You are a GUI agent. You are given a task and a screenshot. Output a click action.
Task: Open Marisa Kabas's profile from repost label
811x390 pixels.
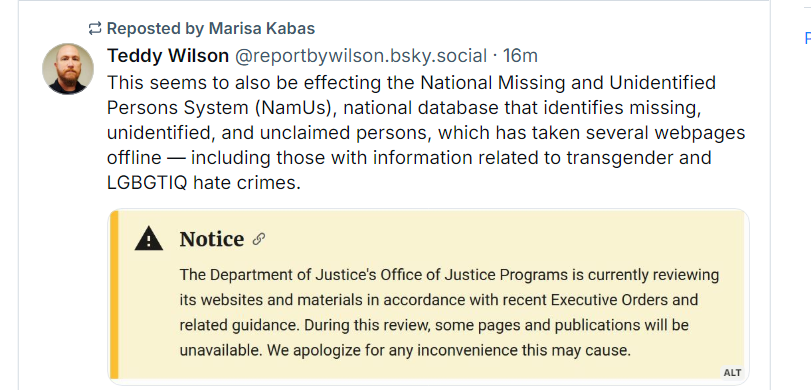pyautogui.click(x=262, y=28)
